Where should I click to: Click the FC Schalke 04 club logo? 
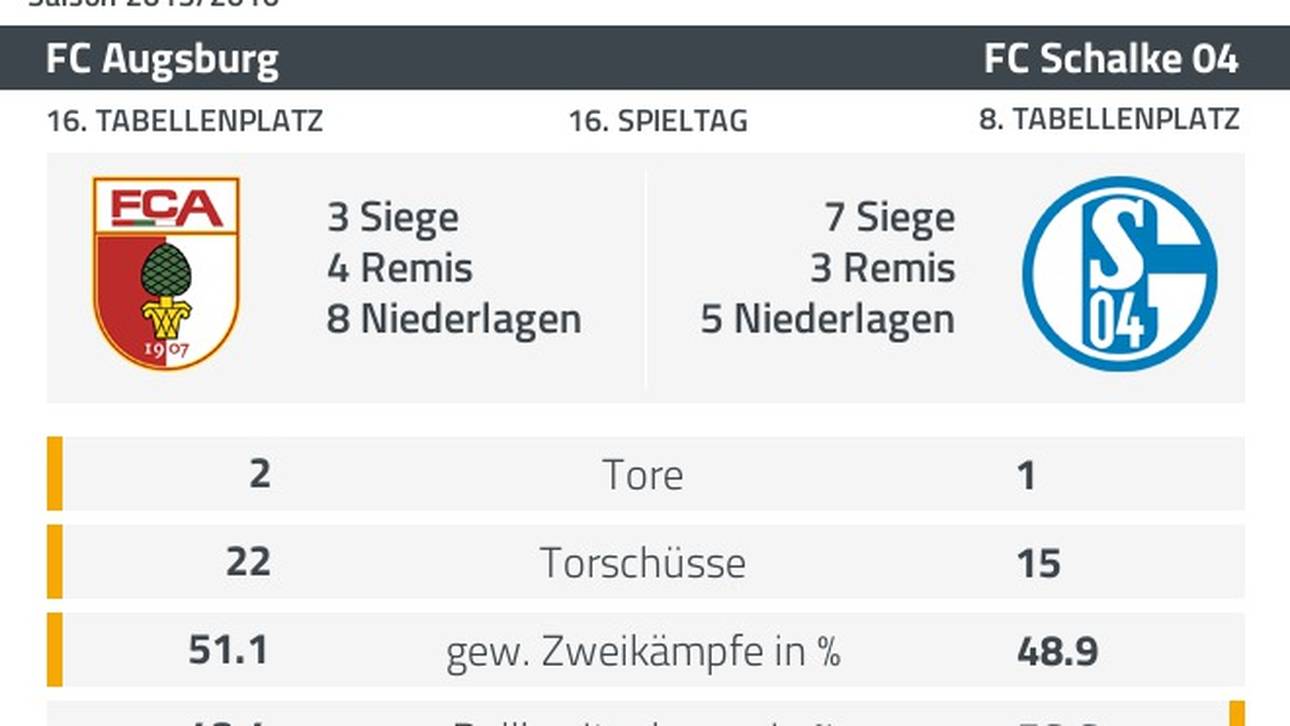click(1120, 274)
